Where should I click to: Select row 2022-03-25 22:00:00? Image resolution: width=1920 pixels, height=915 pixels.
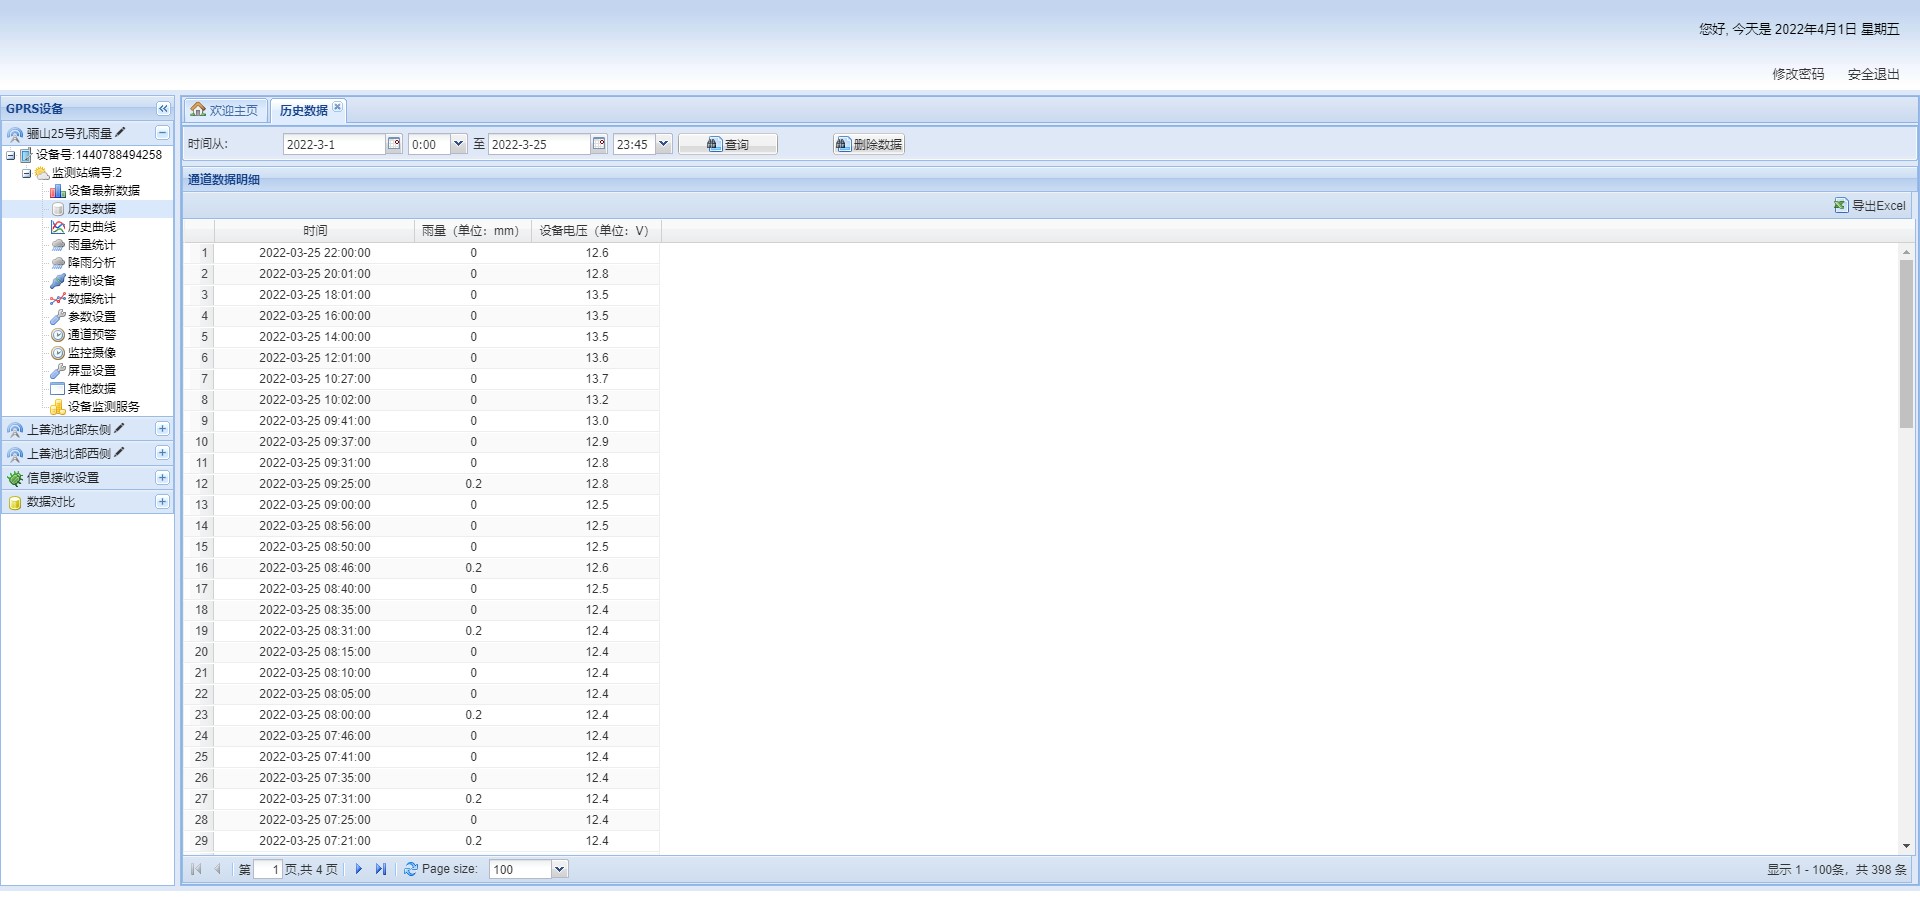(x=421, y=253)
